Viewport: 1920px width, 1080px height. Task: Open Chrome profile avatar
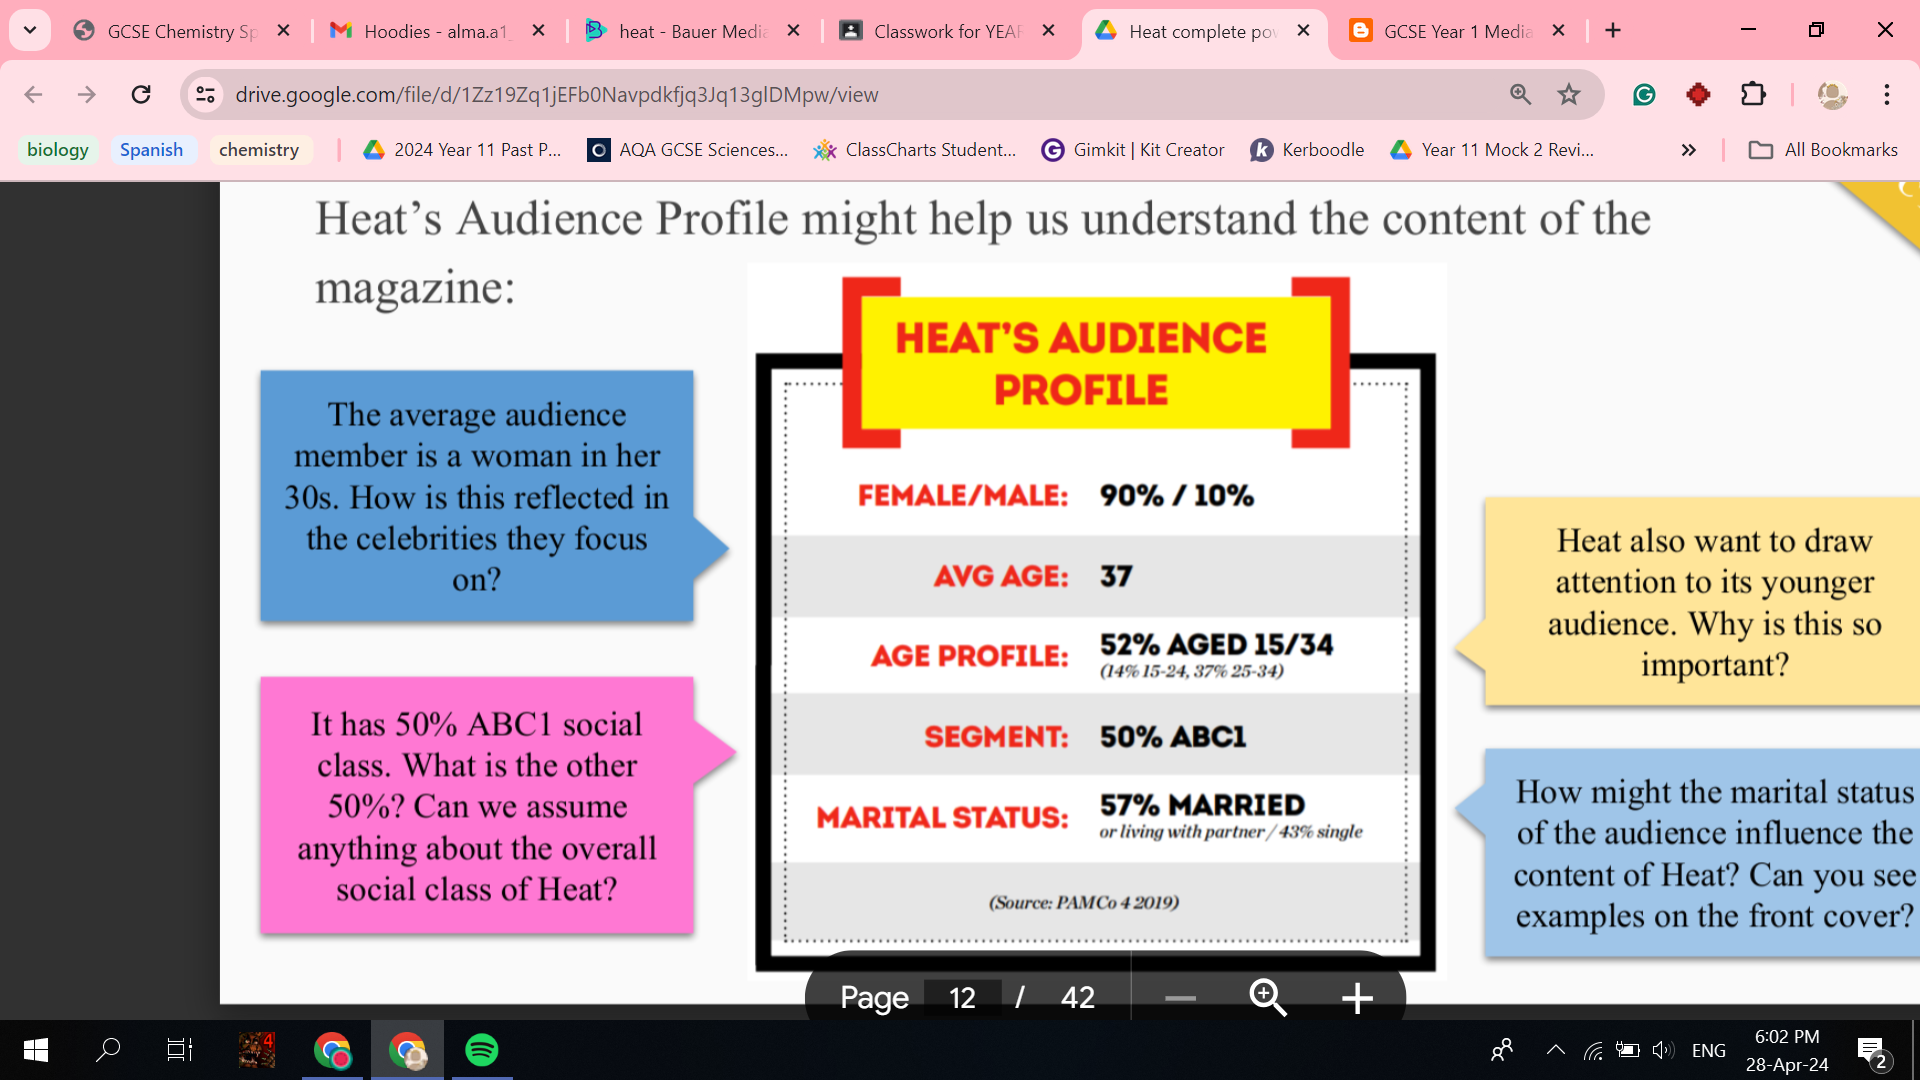(x=1832, y=94)
